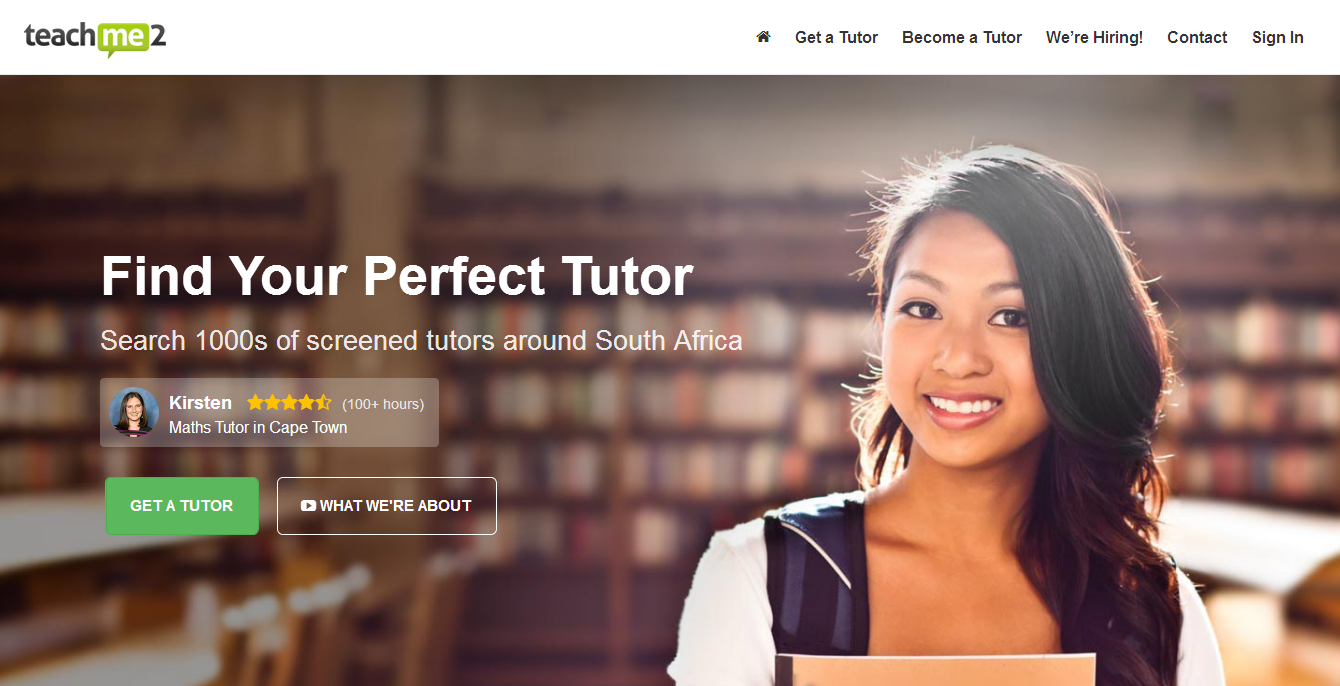Open the Contact page

tap(1197, 37)
